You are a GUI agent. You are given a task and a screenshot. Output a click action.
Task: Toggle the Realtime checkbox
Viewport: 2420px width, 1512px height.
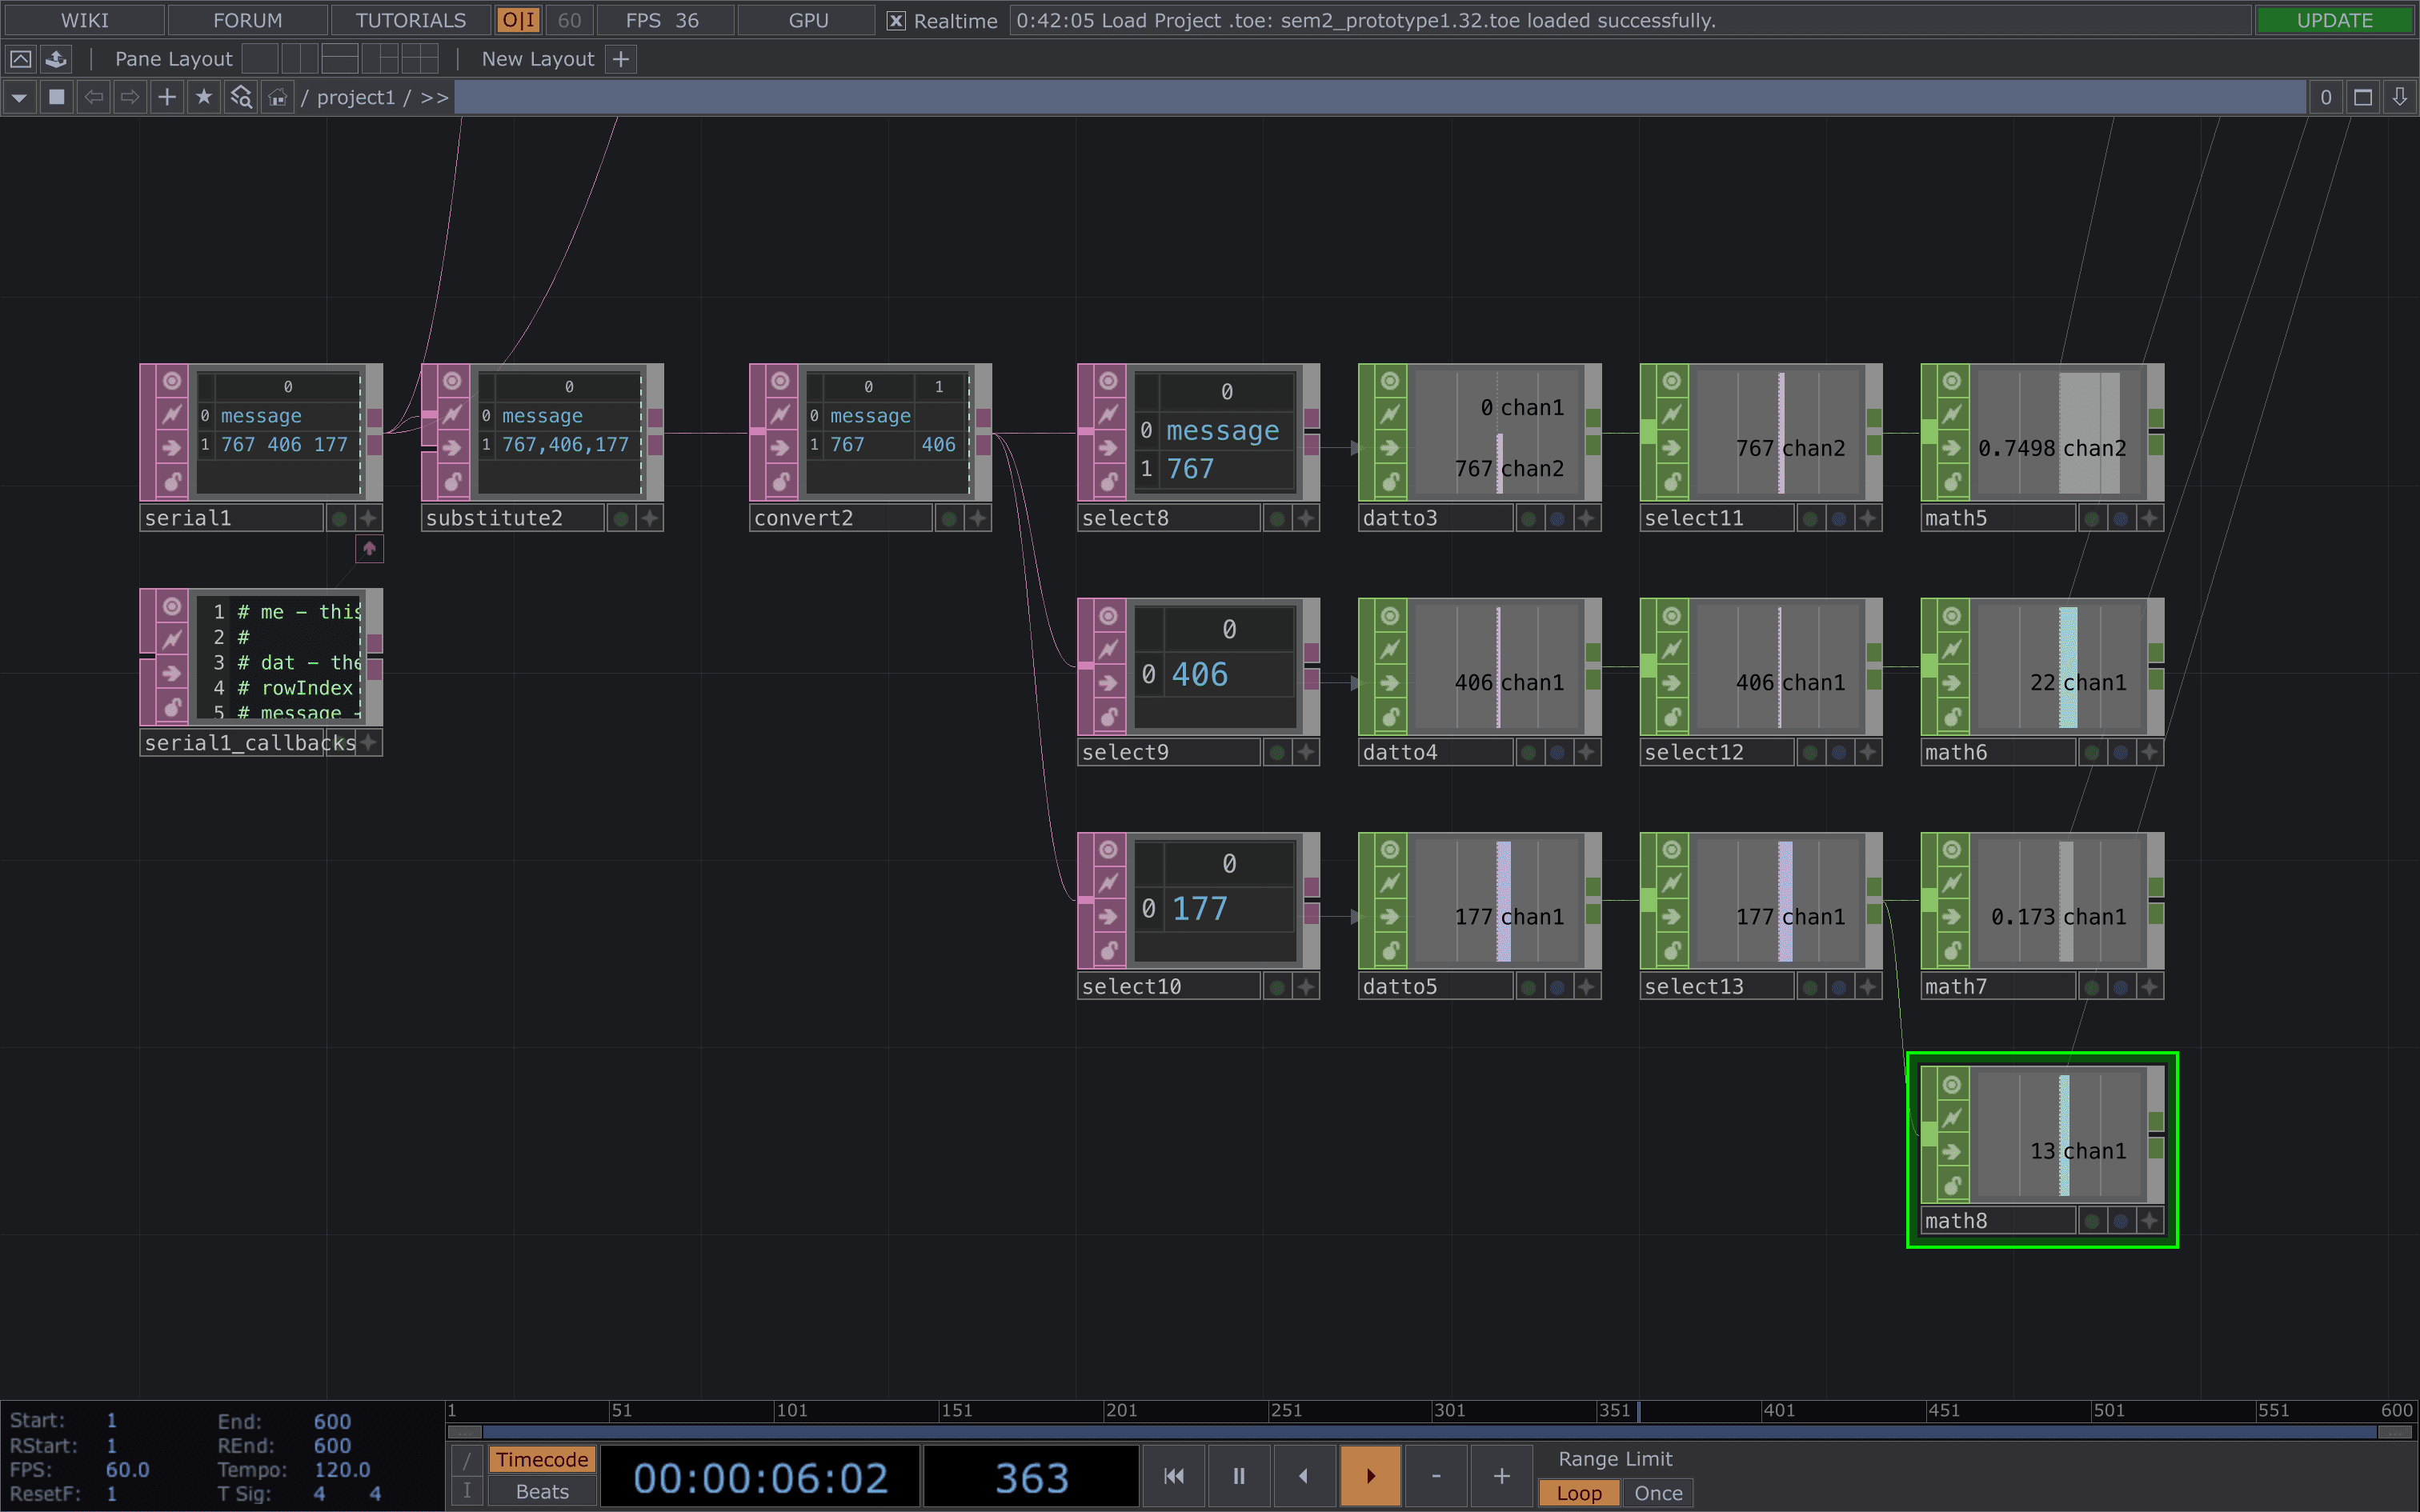point(896,21)
